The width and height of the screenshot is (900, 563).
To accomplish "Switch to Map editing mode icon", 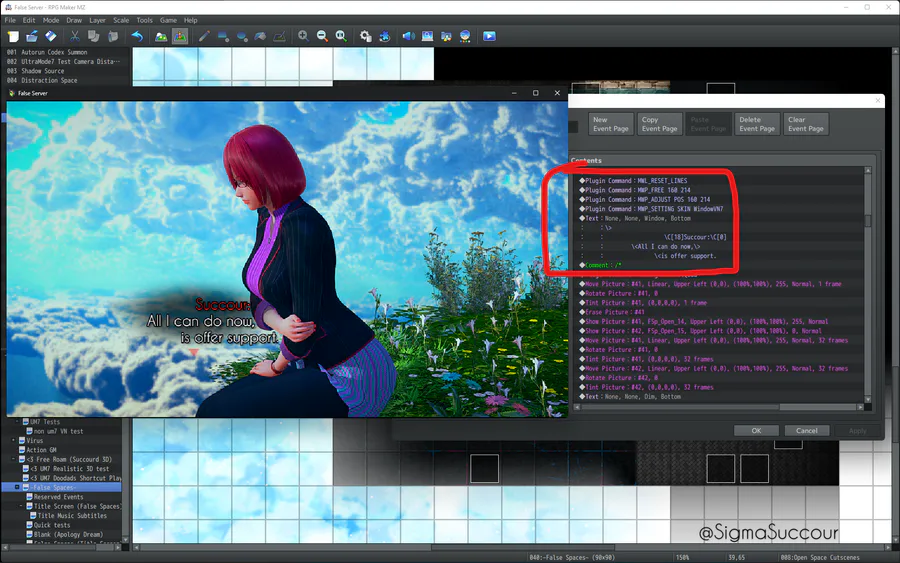I will (x=161, y=36).
